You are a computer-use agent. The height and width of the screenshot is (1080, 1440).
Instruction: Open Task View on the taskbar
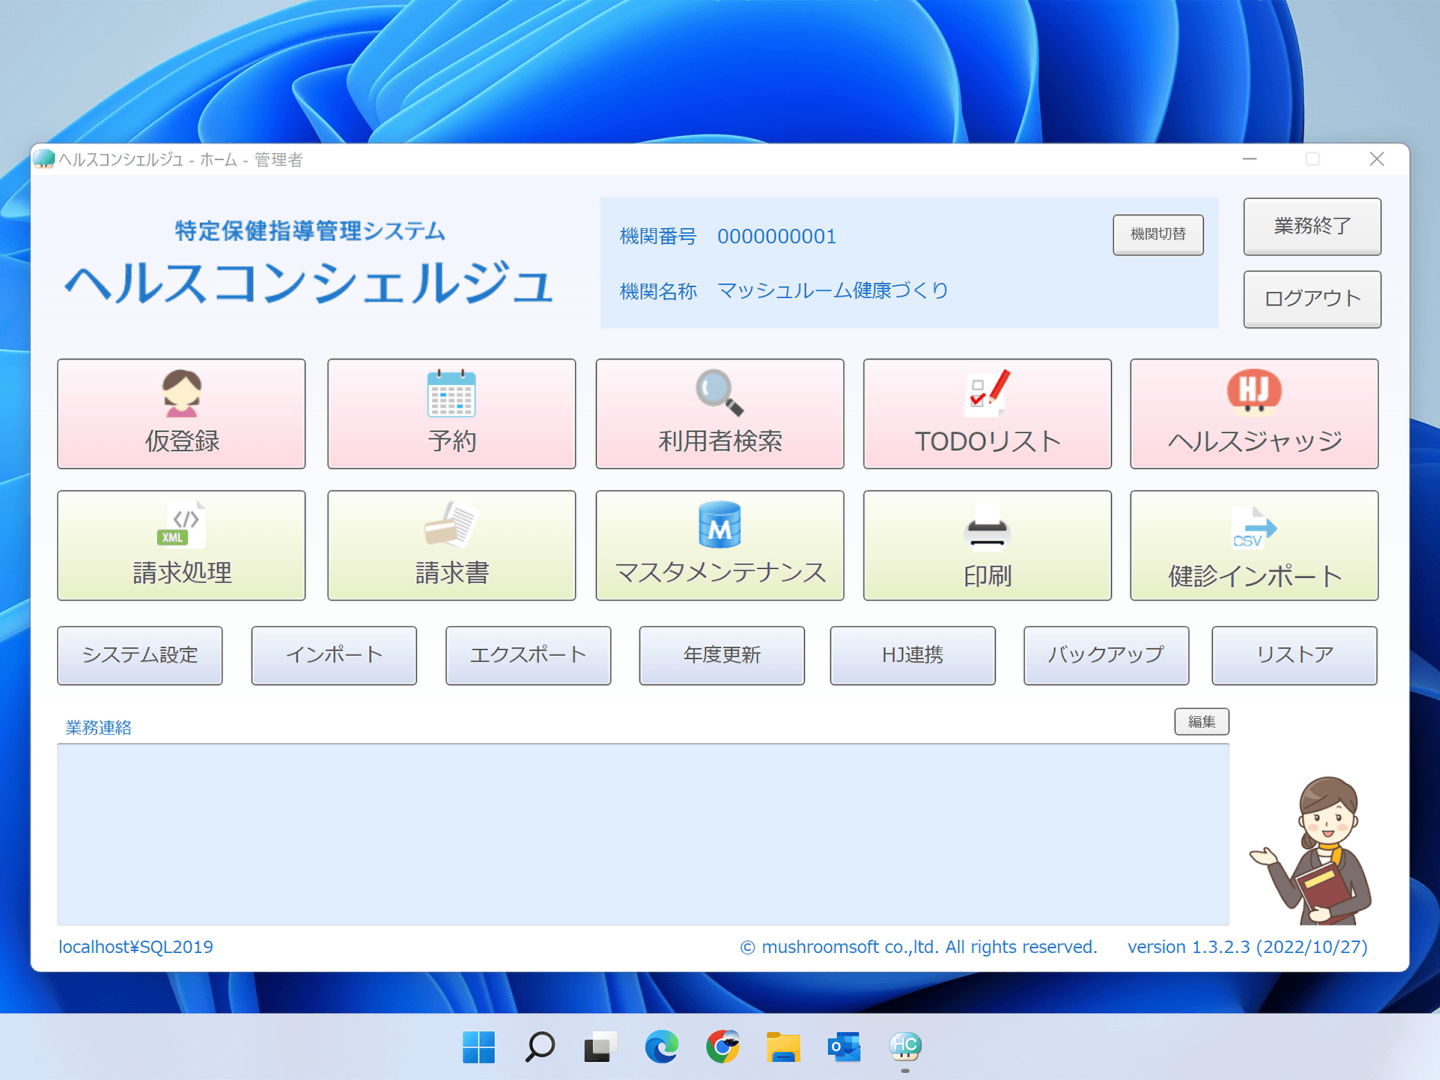[x=600, y=1047]
